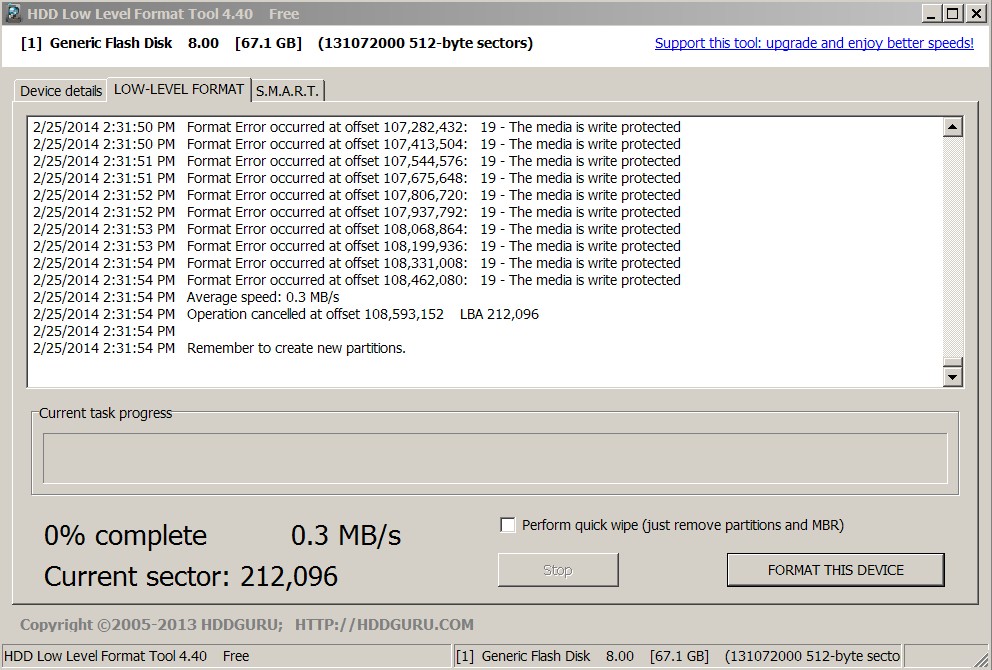Maximize the HDD Low Level Format window
Image resolution: width=992 pixels, height=670 pixels.
click(x=952, y=13)
